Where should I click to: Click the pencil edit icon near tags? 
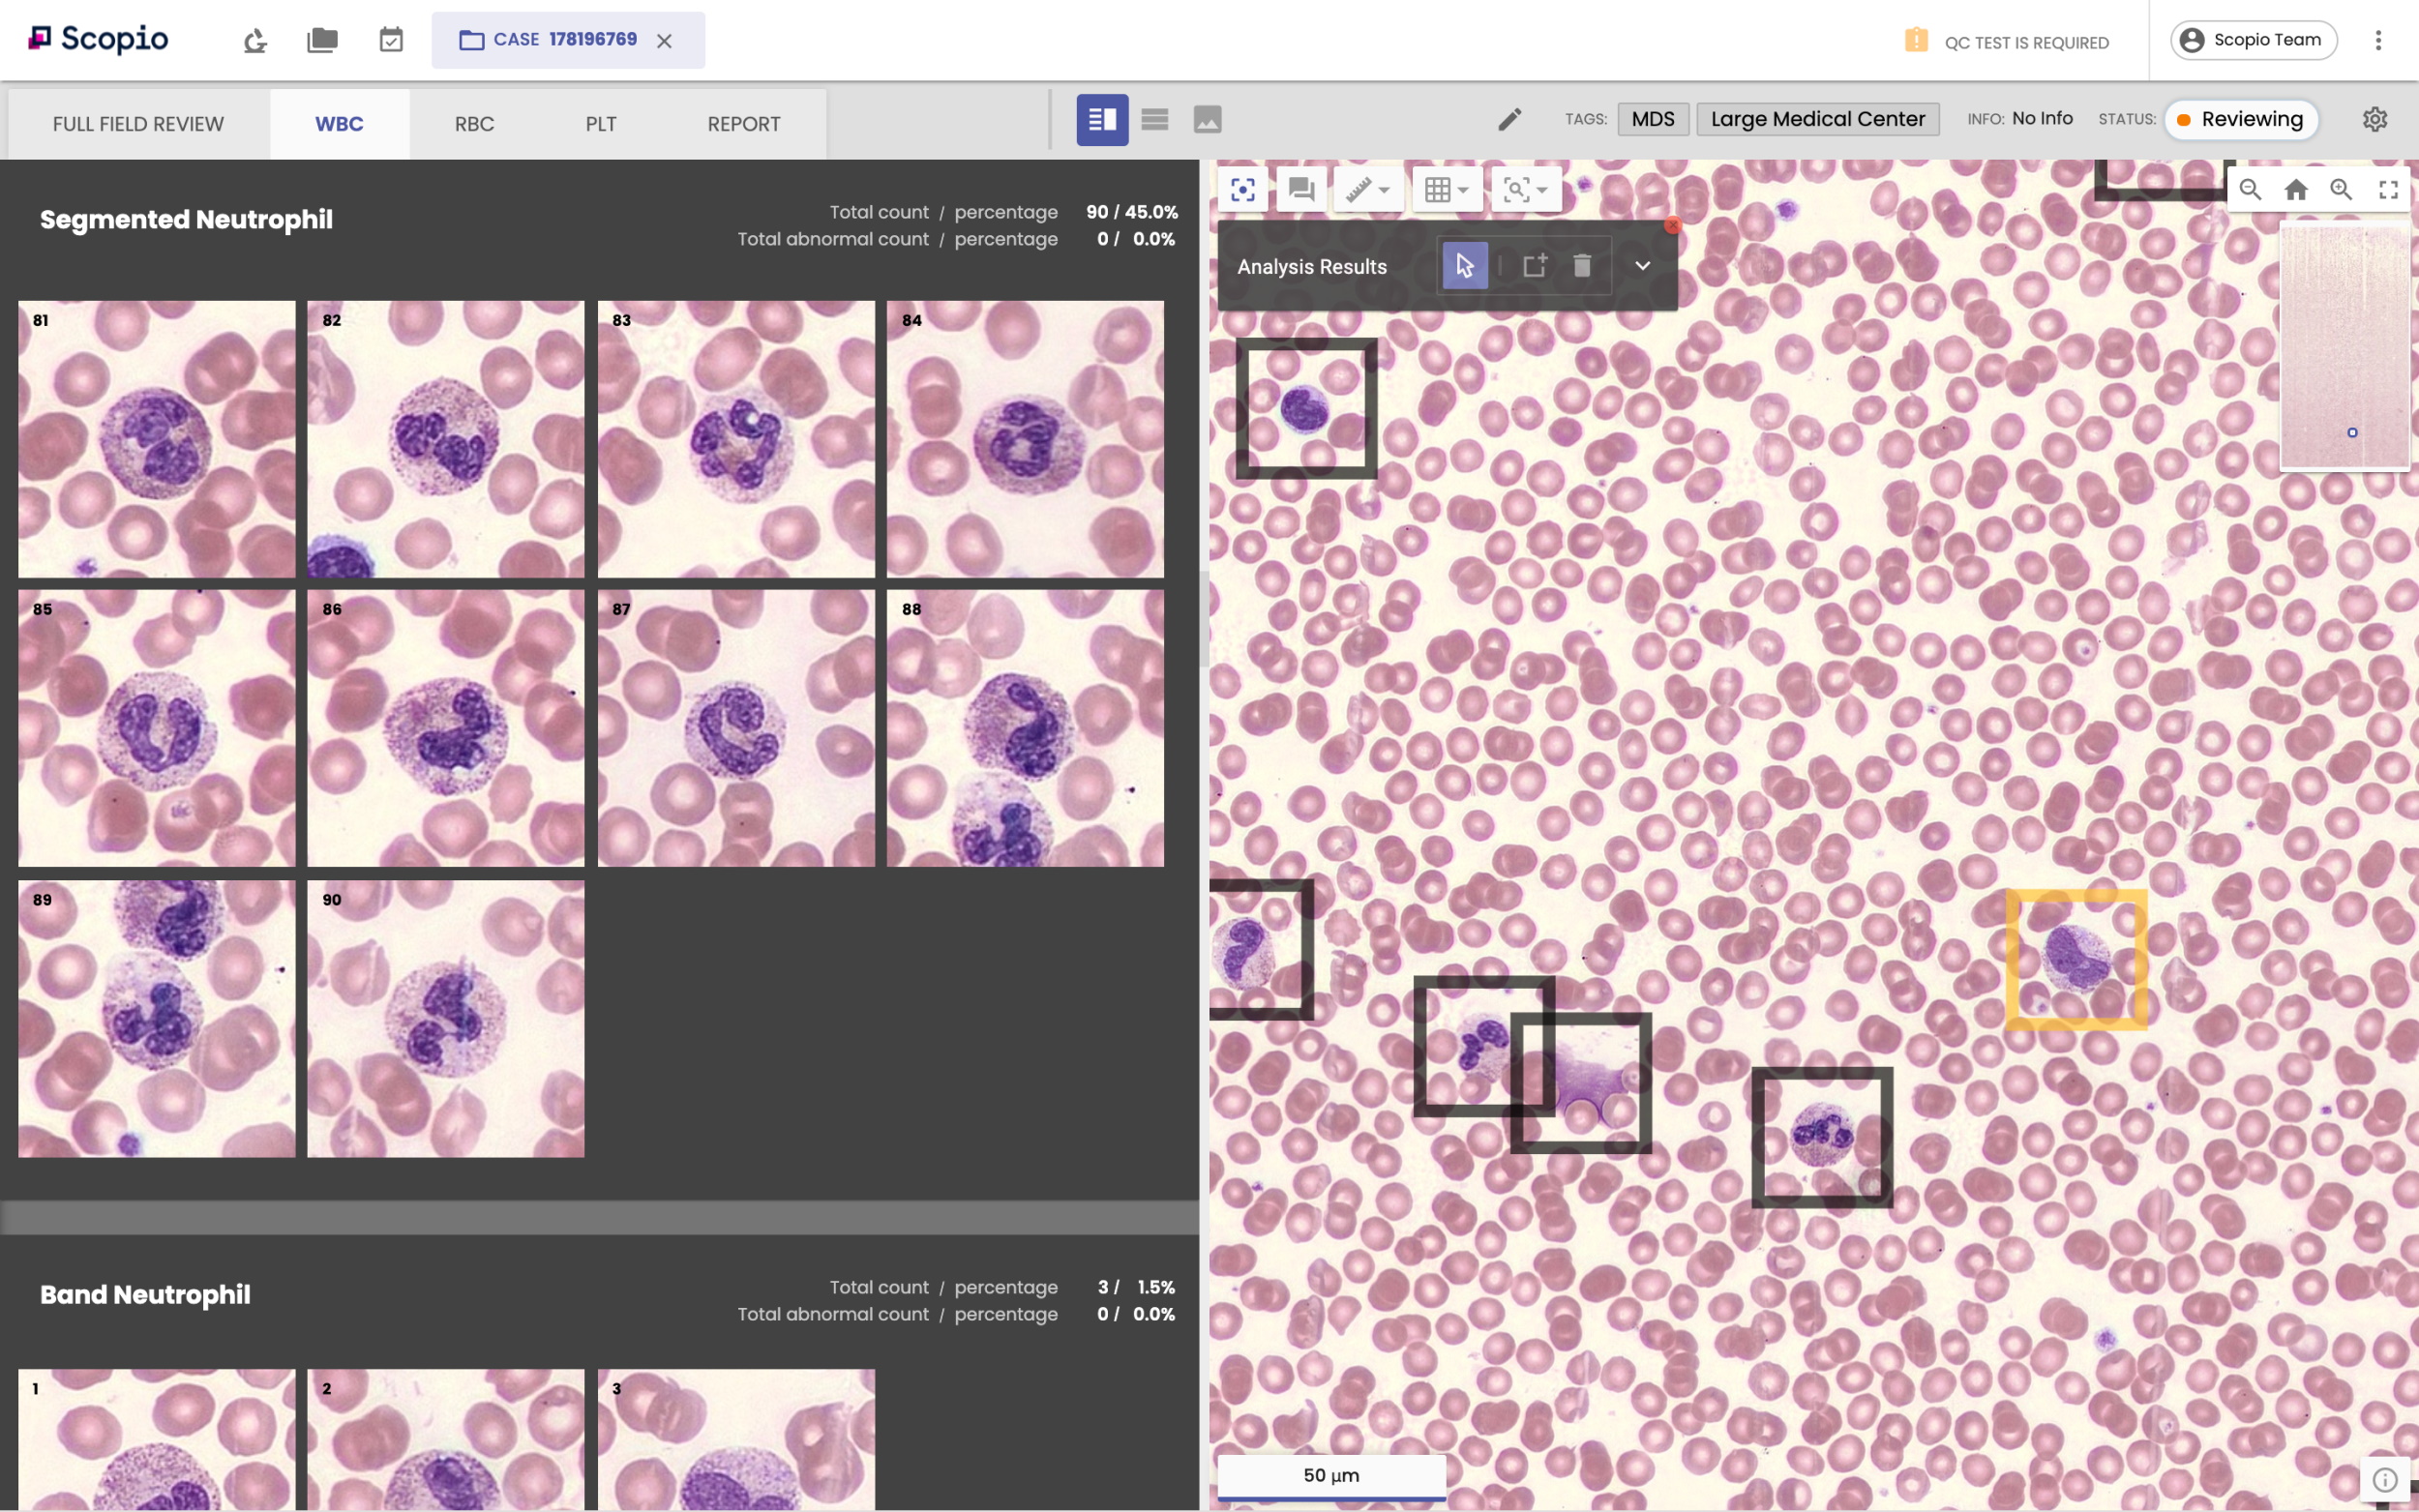[x=1509, y=120]
